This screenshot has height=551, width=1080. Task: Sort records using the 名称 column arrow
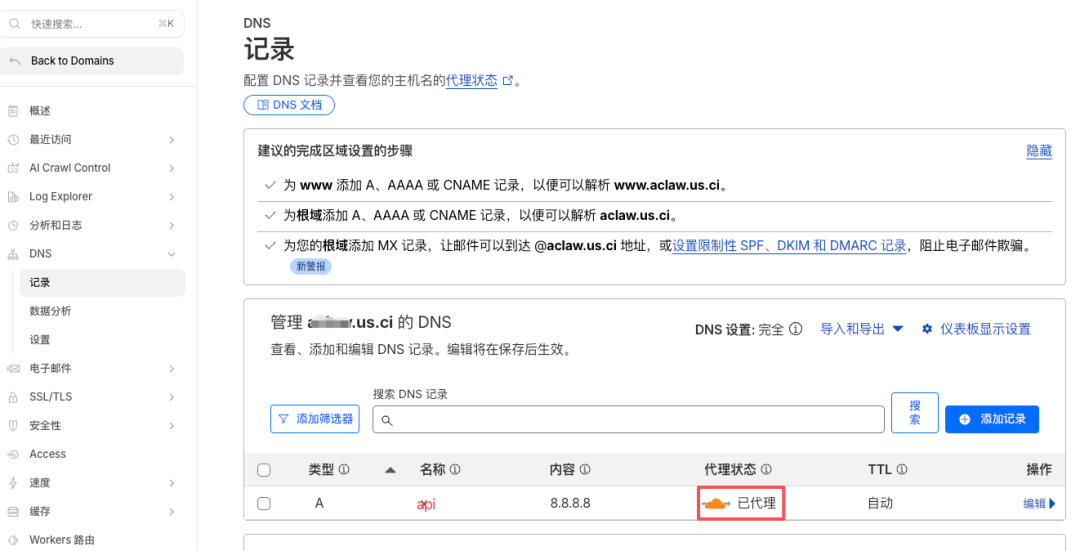390,470
